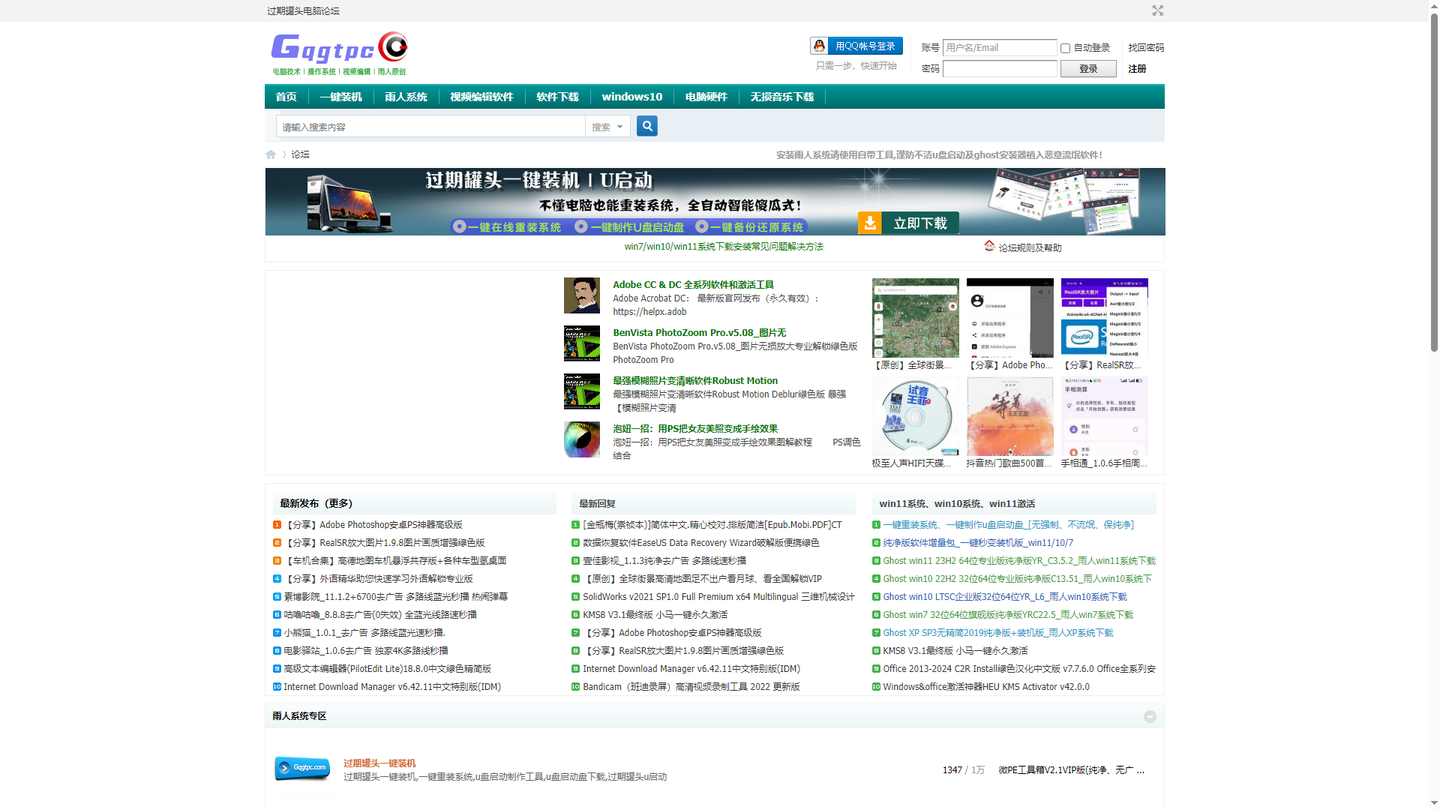Open the 视频编辑软件 nav menu
This screenshot has width=1440, height=810.
click(x=481, y=97)
